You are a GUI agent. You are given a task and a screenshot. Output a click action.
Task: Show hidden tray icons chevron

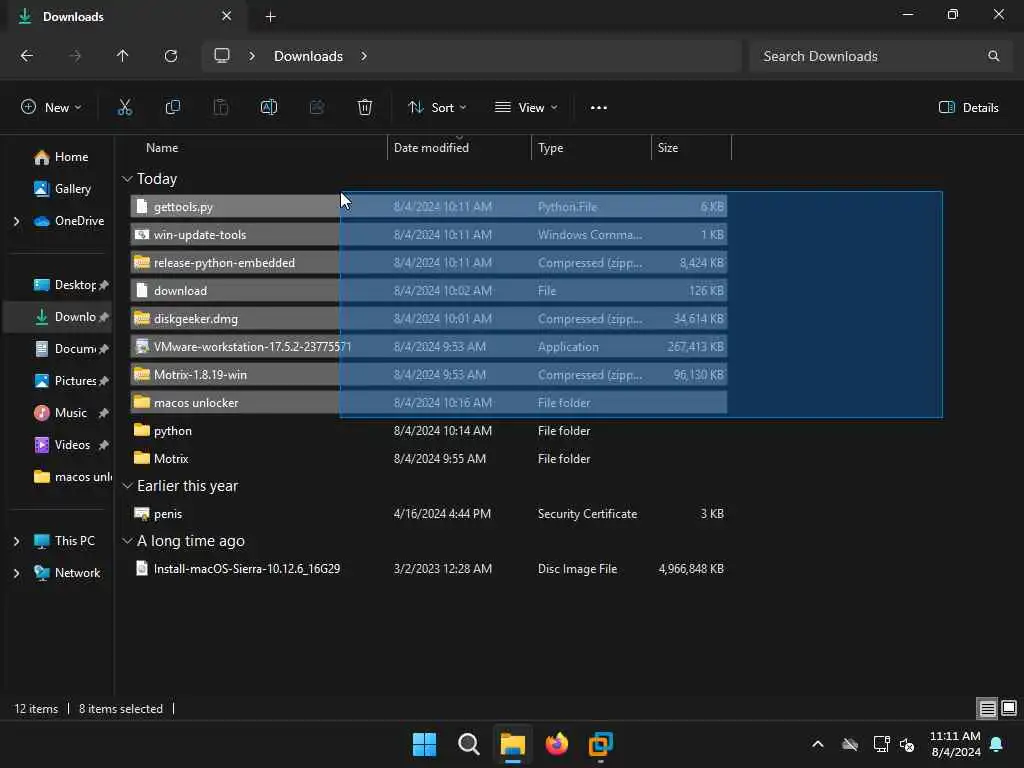(x=818, y=744)
